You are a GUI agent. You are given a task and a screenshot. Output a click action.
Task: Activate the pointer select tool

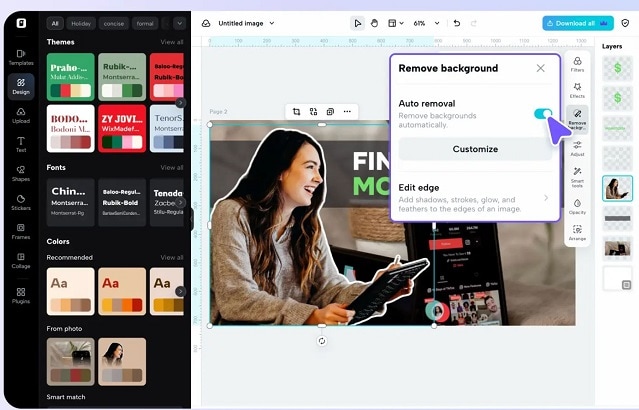click(x=357, y=23)
